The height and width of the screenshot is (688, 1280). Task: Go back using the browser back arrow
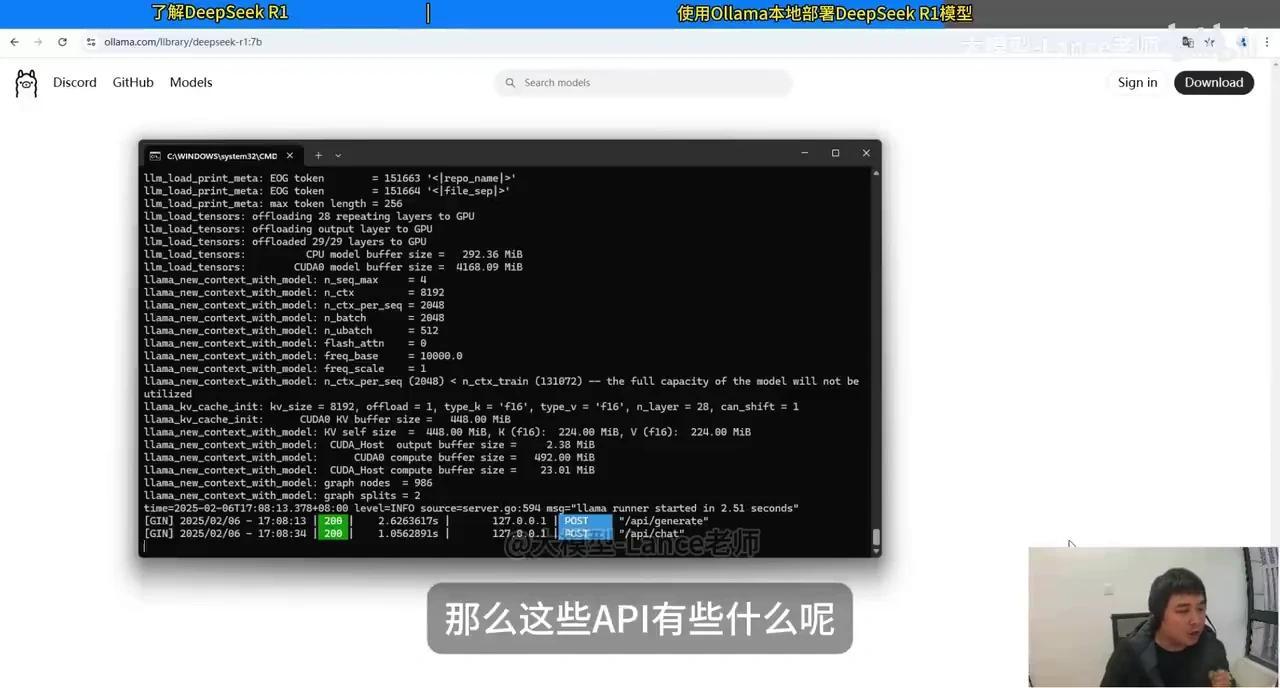click(14, 41)
